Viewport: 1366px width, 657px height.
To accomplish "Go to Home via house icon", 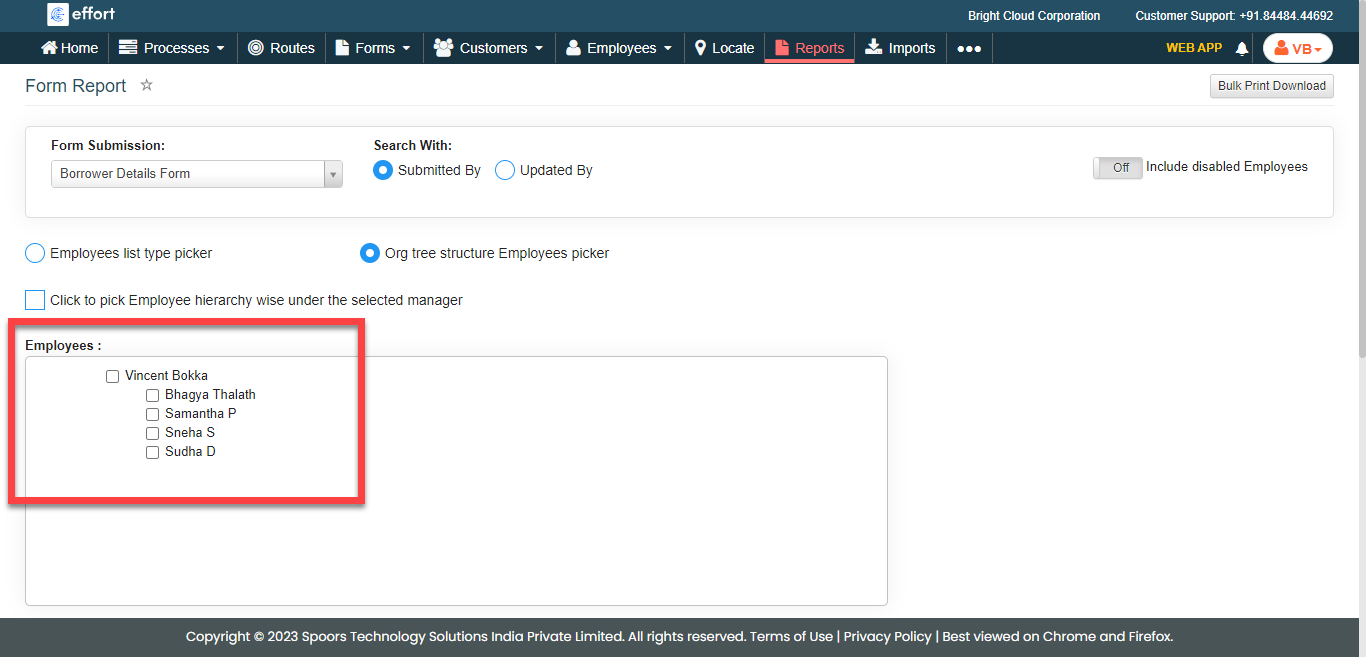I will point(49,48).
